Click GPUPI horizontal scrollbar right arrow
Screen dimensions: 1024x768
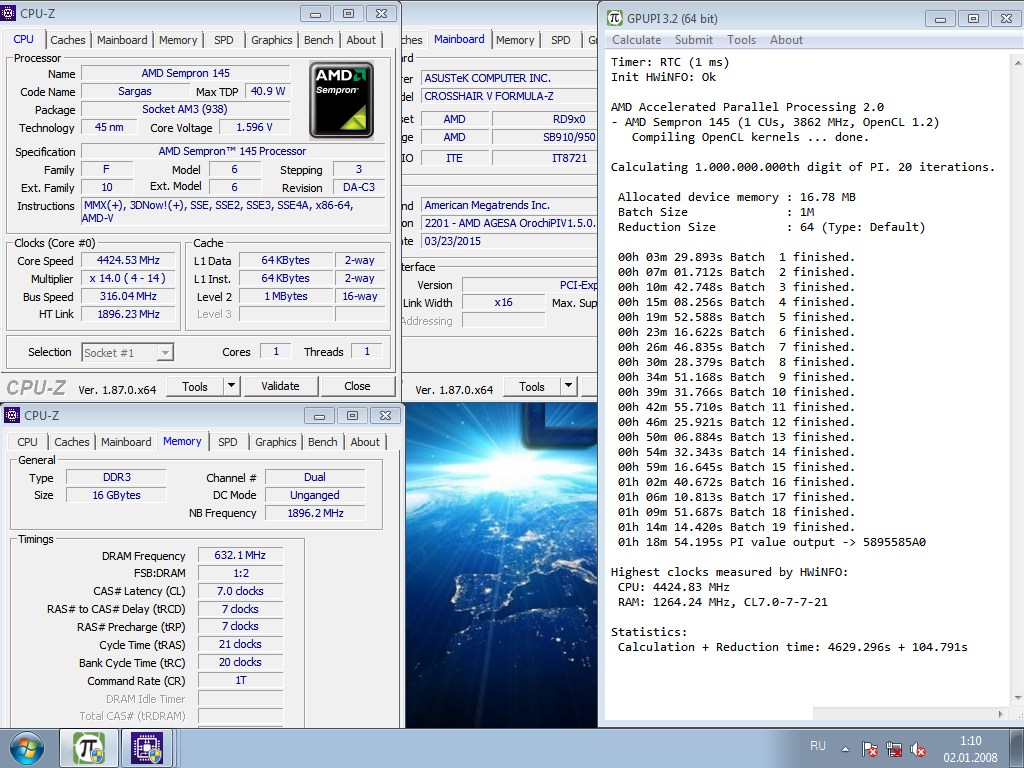point(1001,714)
